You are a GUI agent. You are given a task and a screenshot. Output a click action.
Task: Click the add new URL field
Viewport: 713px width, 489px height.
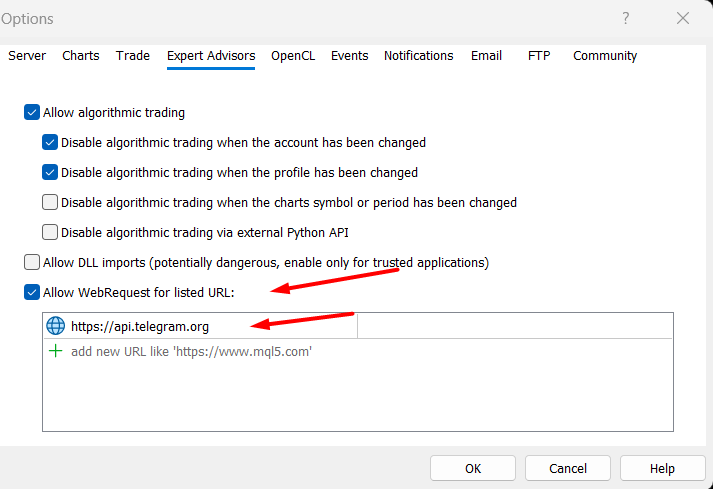coord(192,352)
